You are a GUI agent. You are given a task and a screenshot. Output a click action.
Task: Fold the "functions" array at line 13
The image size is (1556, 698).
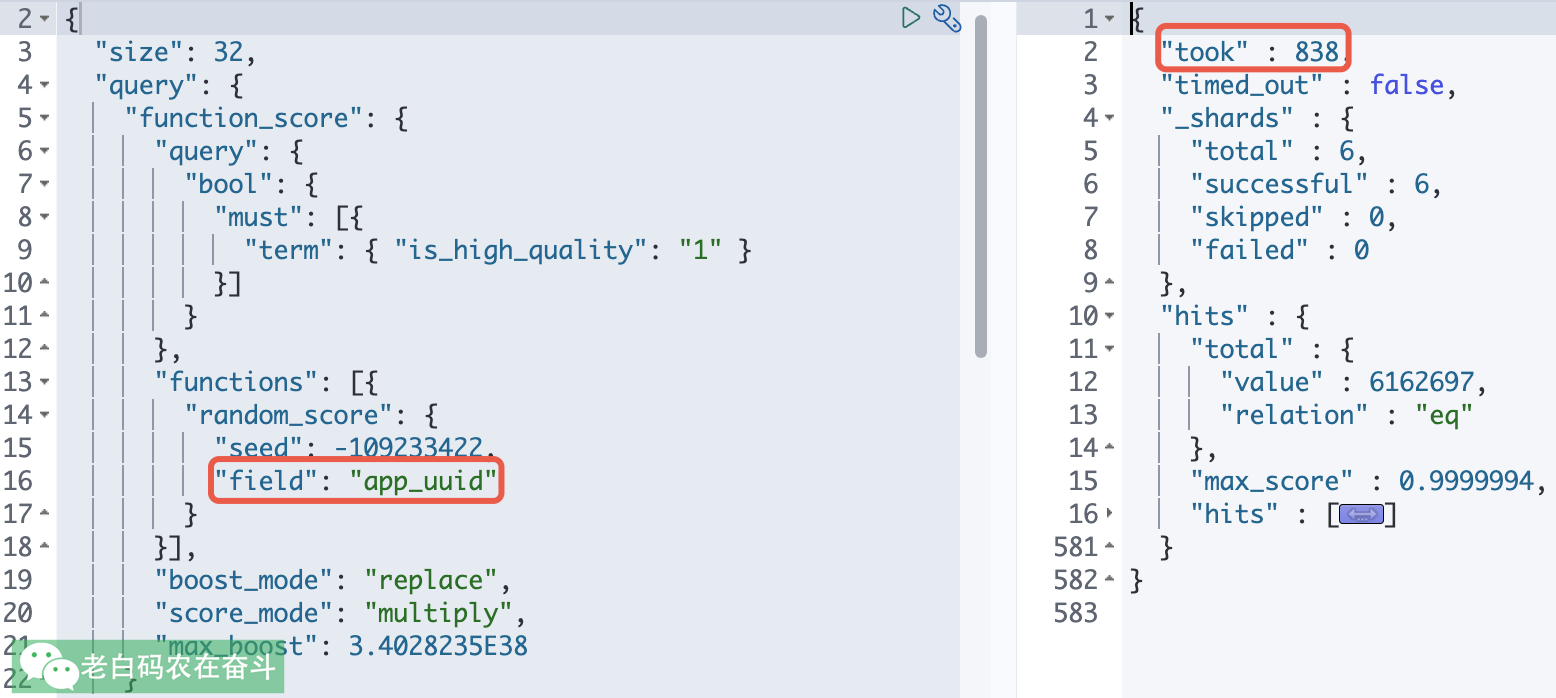point(44,383)
